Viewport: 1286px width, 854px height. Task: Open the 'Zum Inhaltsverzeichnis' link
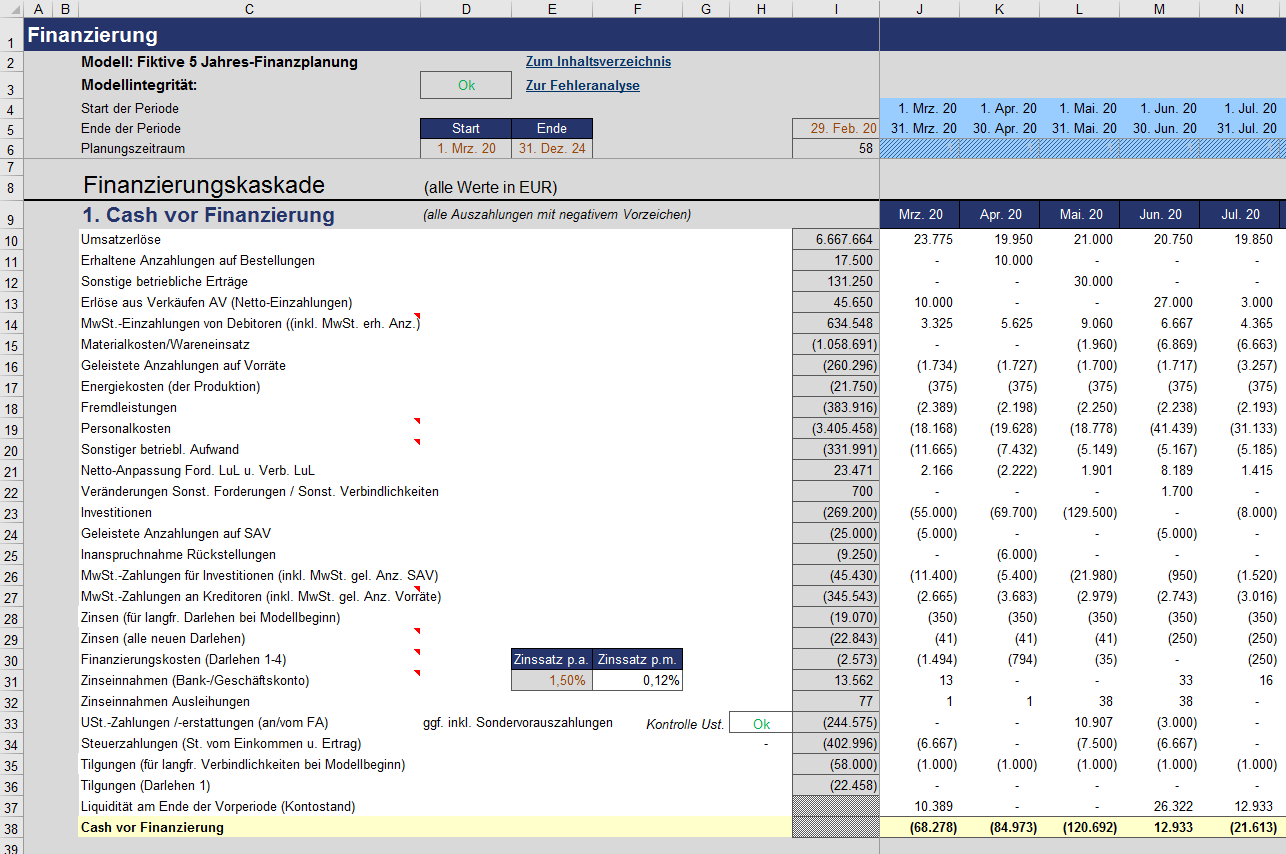(x=598, y=62)
